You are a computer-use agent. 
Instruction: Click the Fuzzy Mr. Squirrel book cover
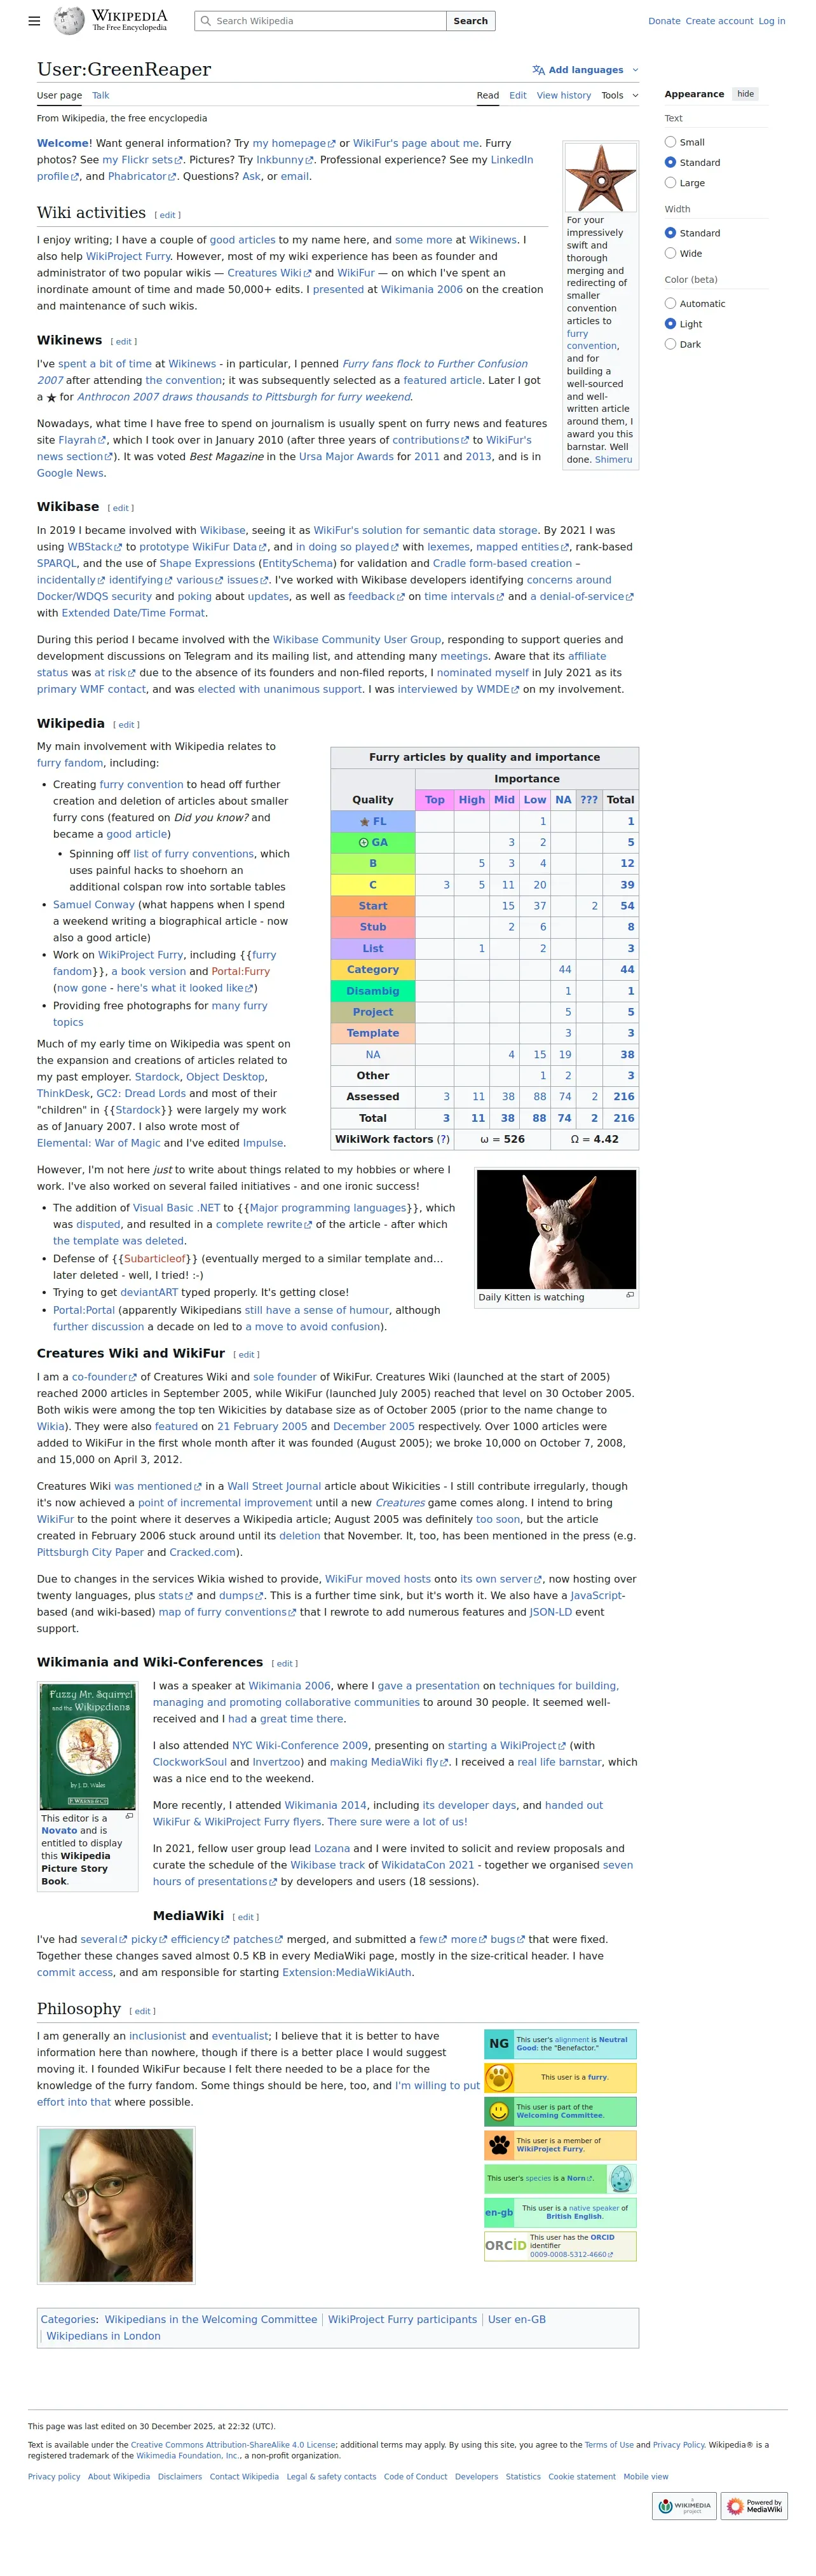pos(88,1746)
